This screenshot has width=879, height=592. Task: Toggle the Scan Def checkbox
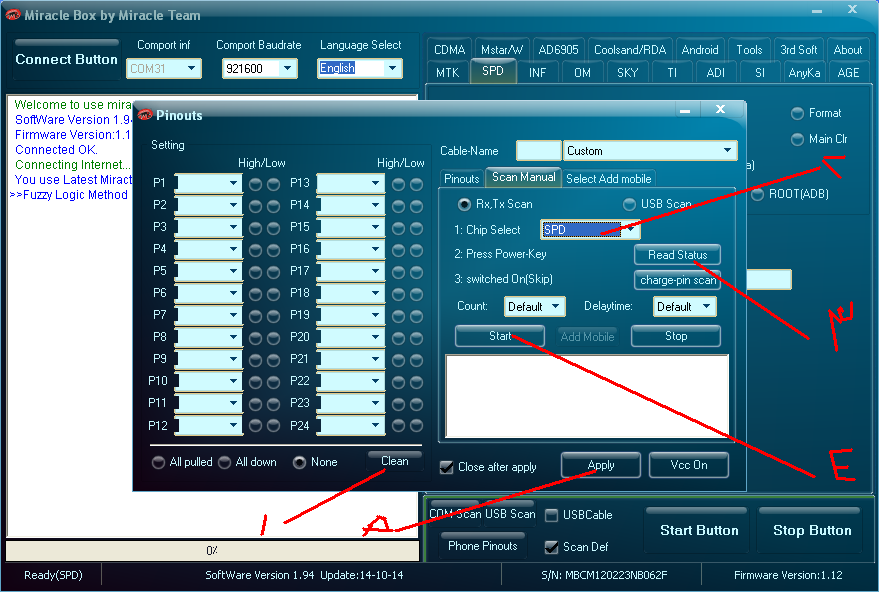[x=552, y=547]
